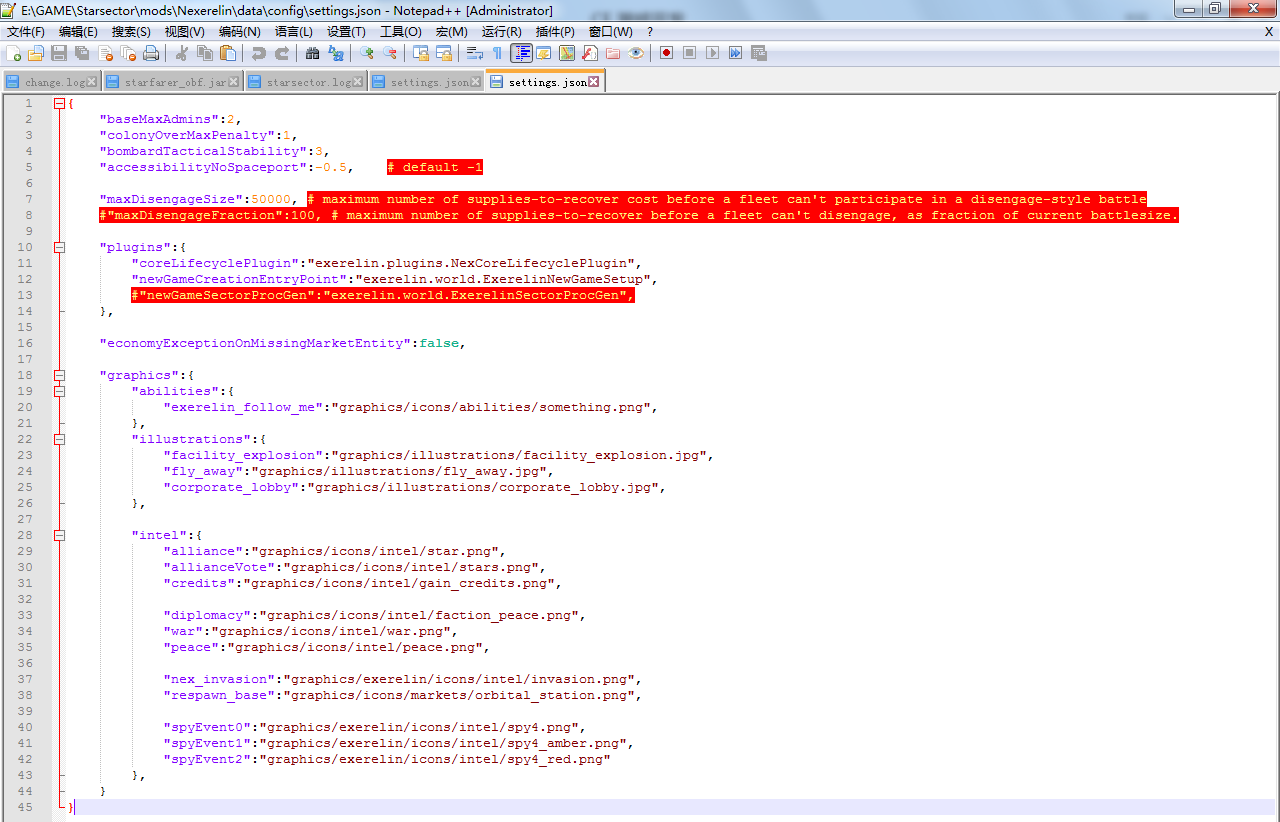Image resolution: width=1280 pixels, height=822 pixels.
Task: Collapse the "graphics" block fold marker
Action: click(59, 375)
